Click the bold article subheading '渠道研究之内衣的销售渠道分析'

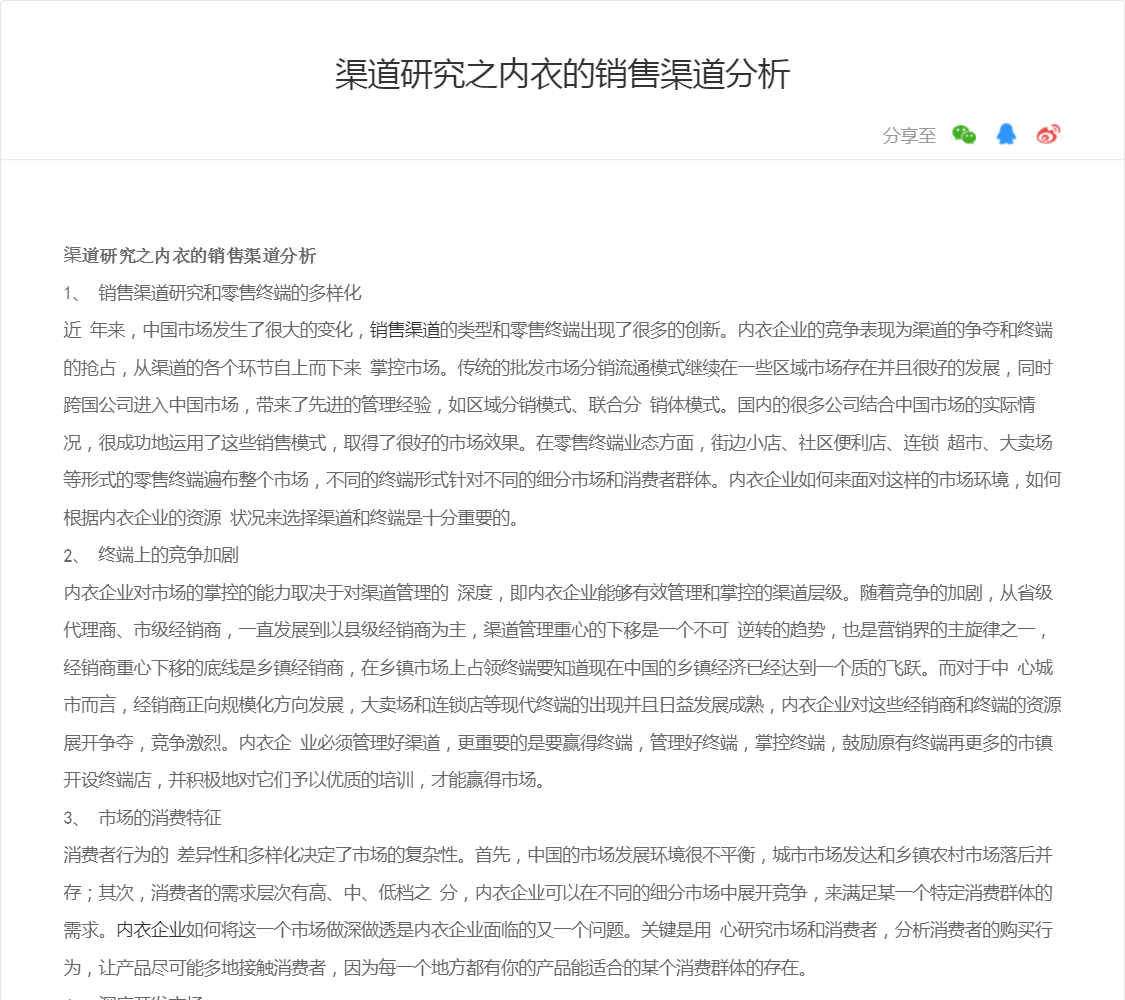pyautogui.click(x=189, y=255)
